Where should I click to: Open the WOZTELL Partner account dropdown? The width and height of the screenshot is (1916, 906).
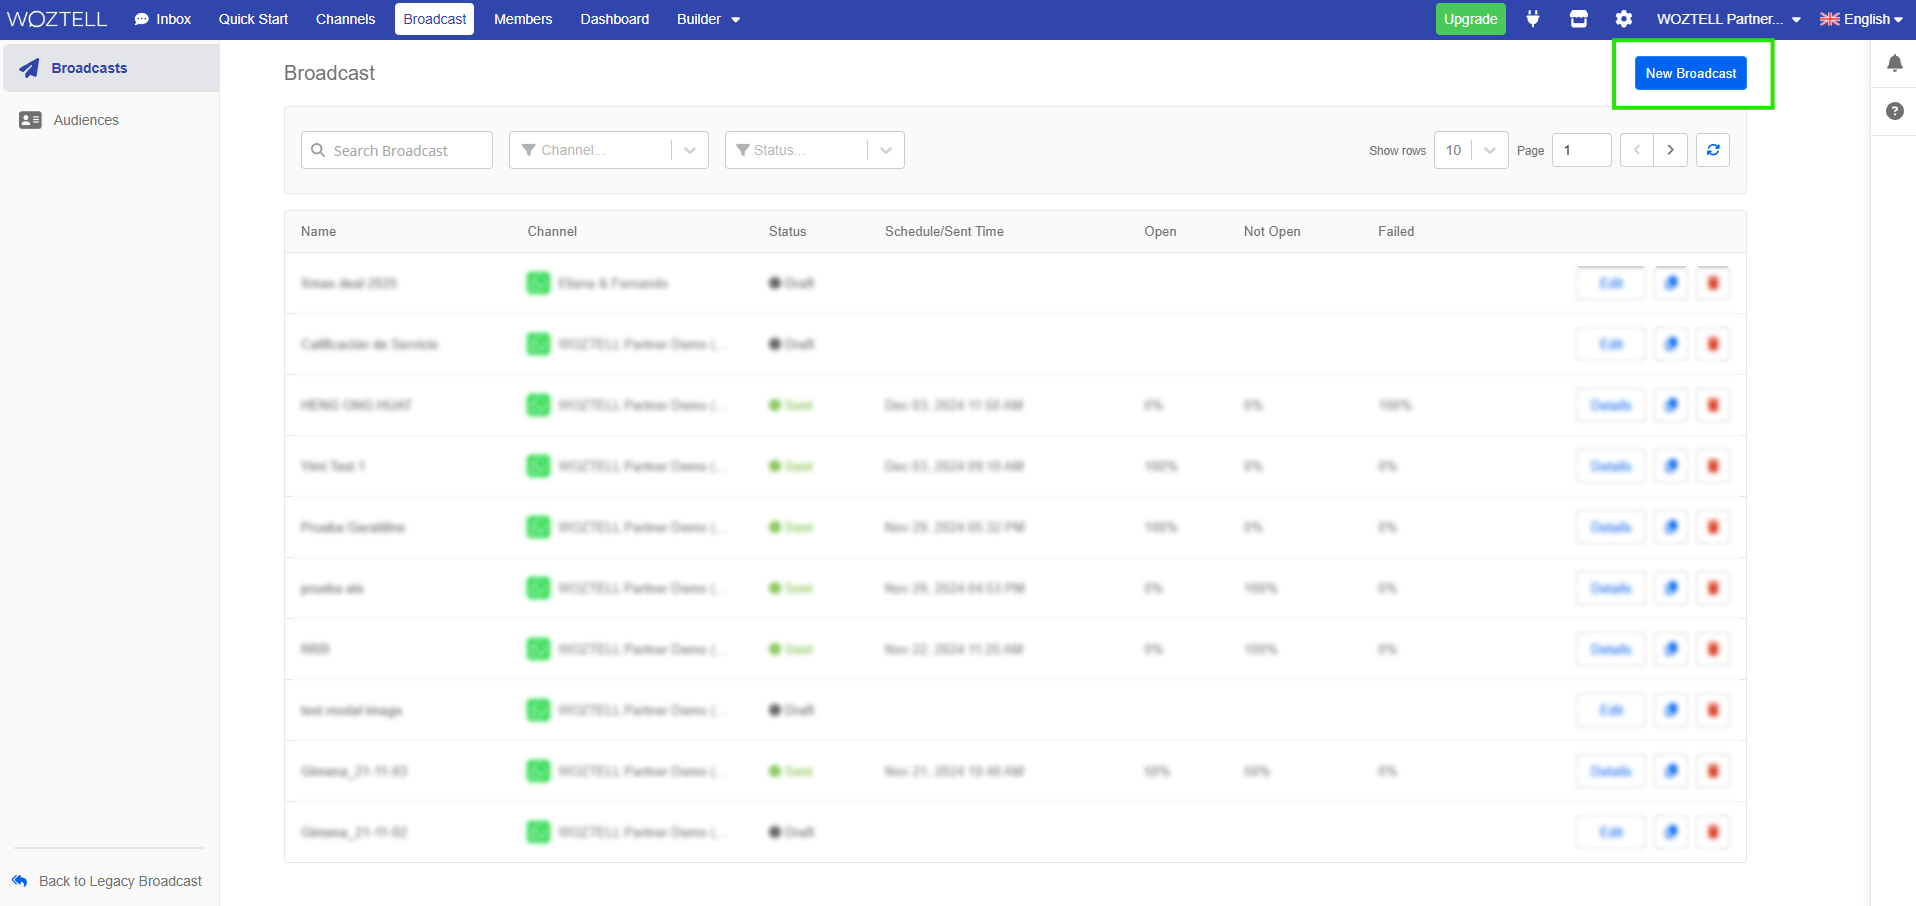(1728, 19)
